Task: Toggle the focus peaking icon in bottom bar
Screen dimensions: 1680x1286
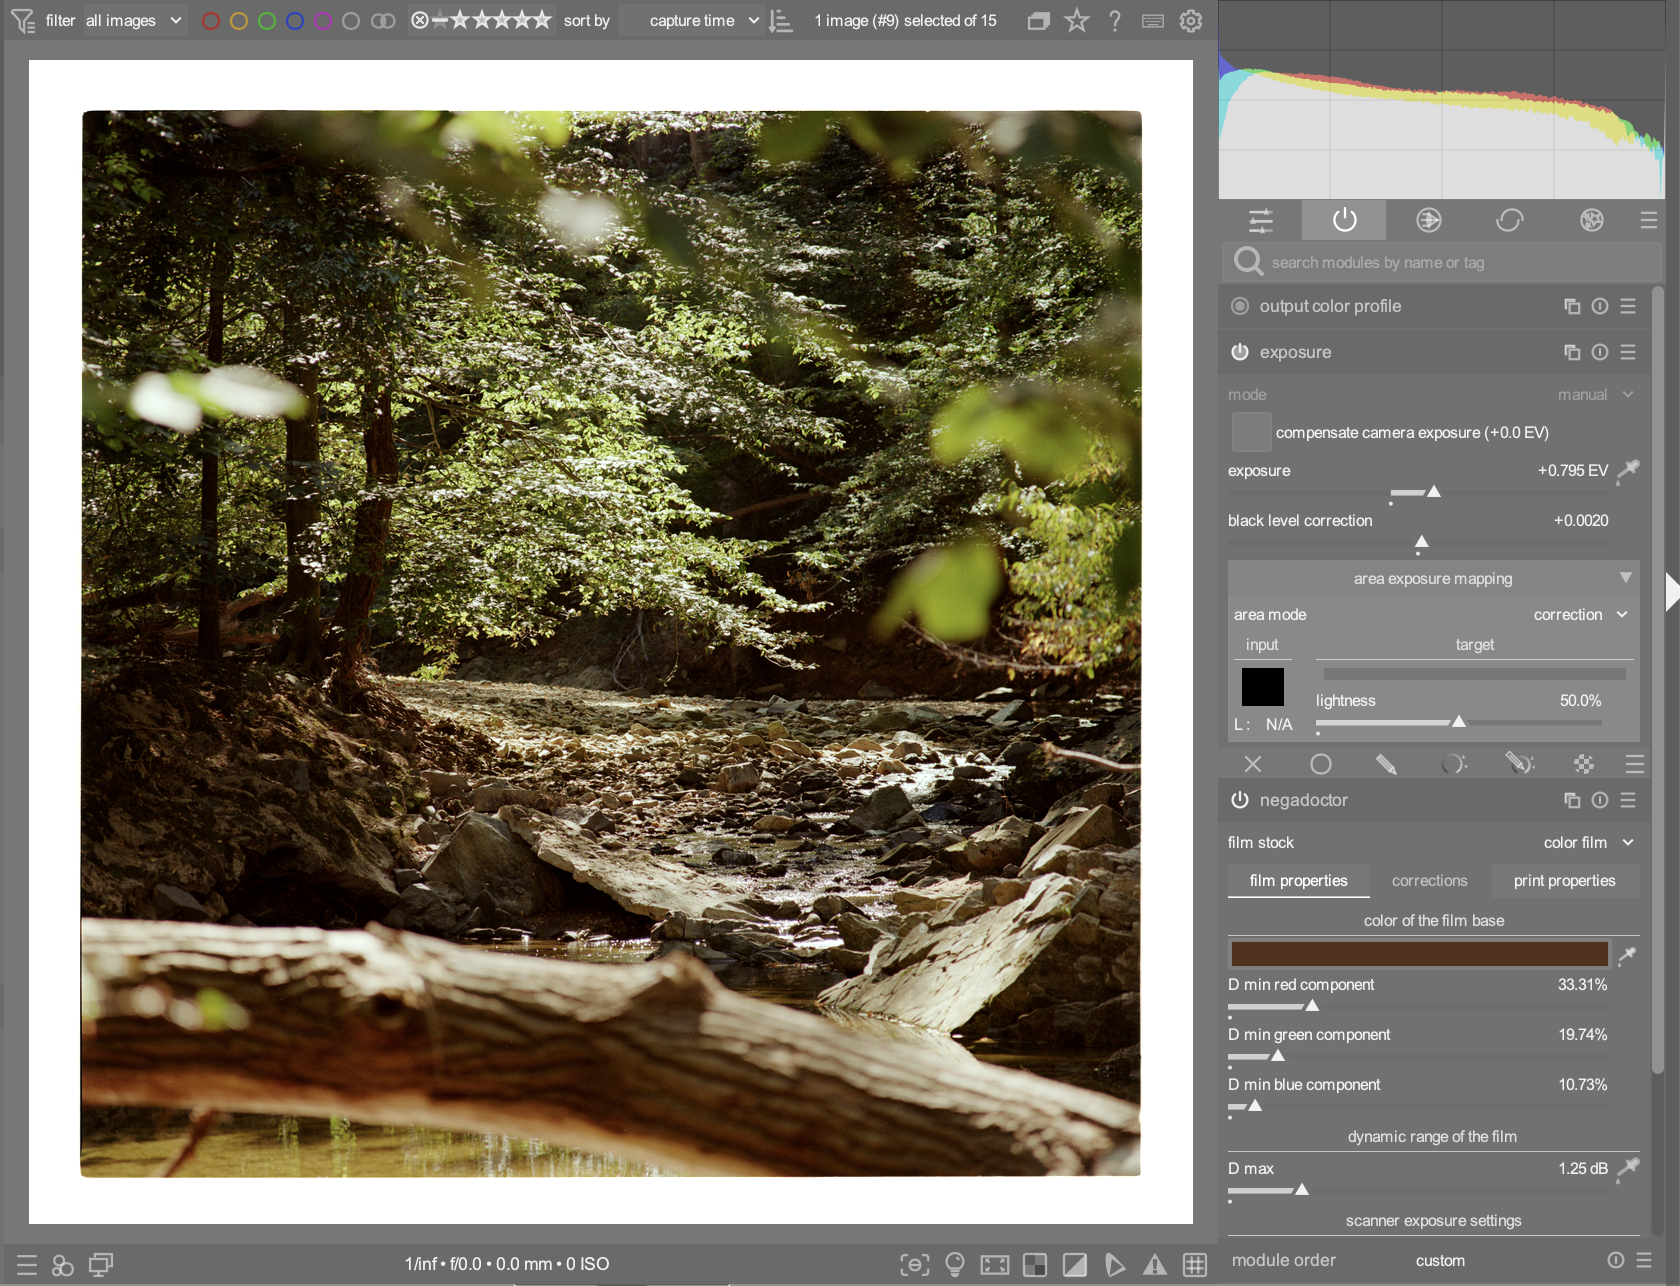Action: click(914, 1264)
